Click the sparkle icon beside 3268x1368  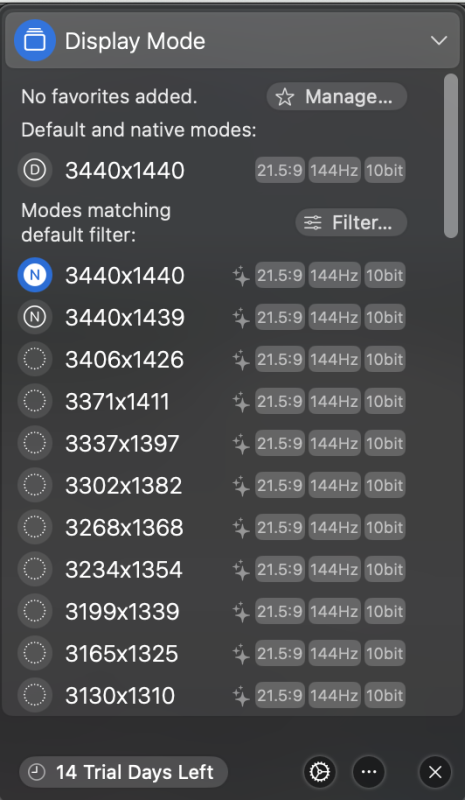[x=241, y=528]
